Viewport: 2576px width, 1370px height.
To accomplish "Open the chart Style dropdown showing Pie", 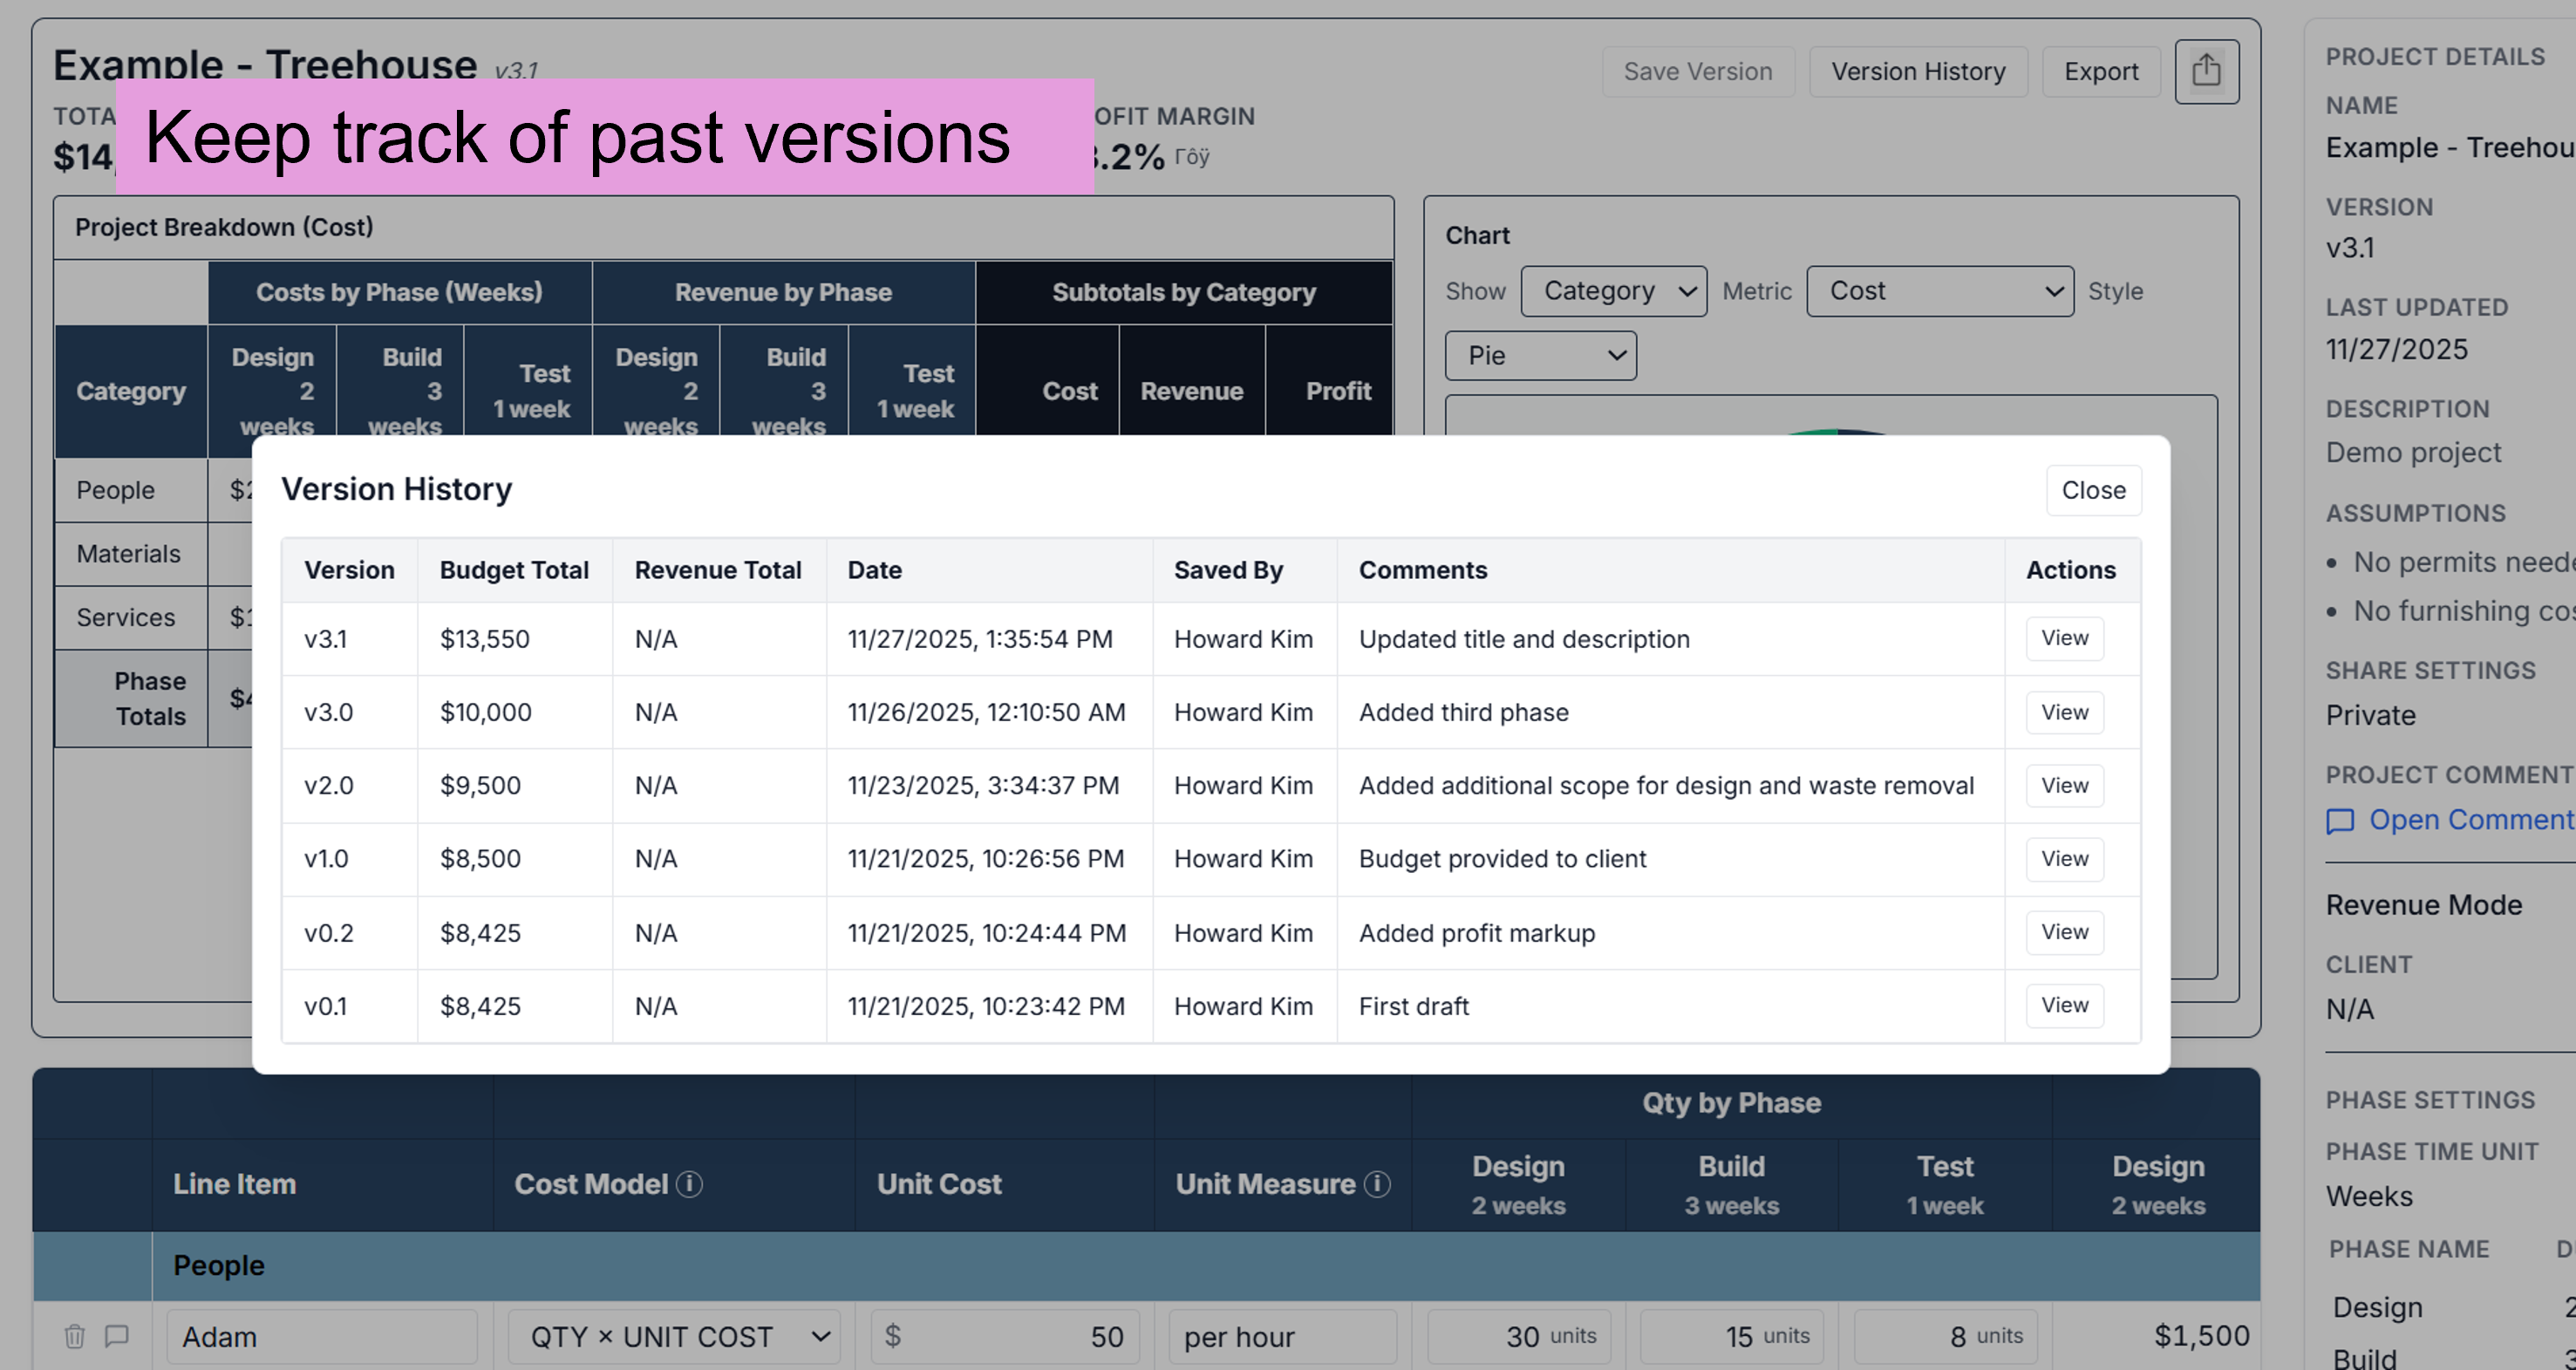I will [x=1539, y=355].
